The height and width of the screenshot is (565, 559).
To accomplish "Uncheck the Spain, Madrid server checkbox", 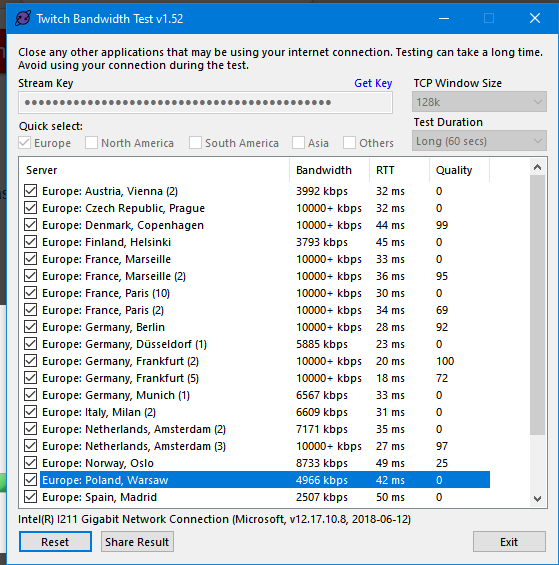I will point(31,497).
